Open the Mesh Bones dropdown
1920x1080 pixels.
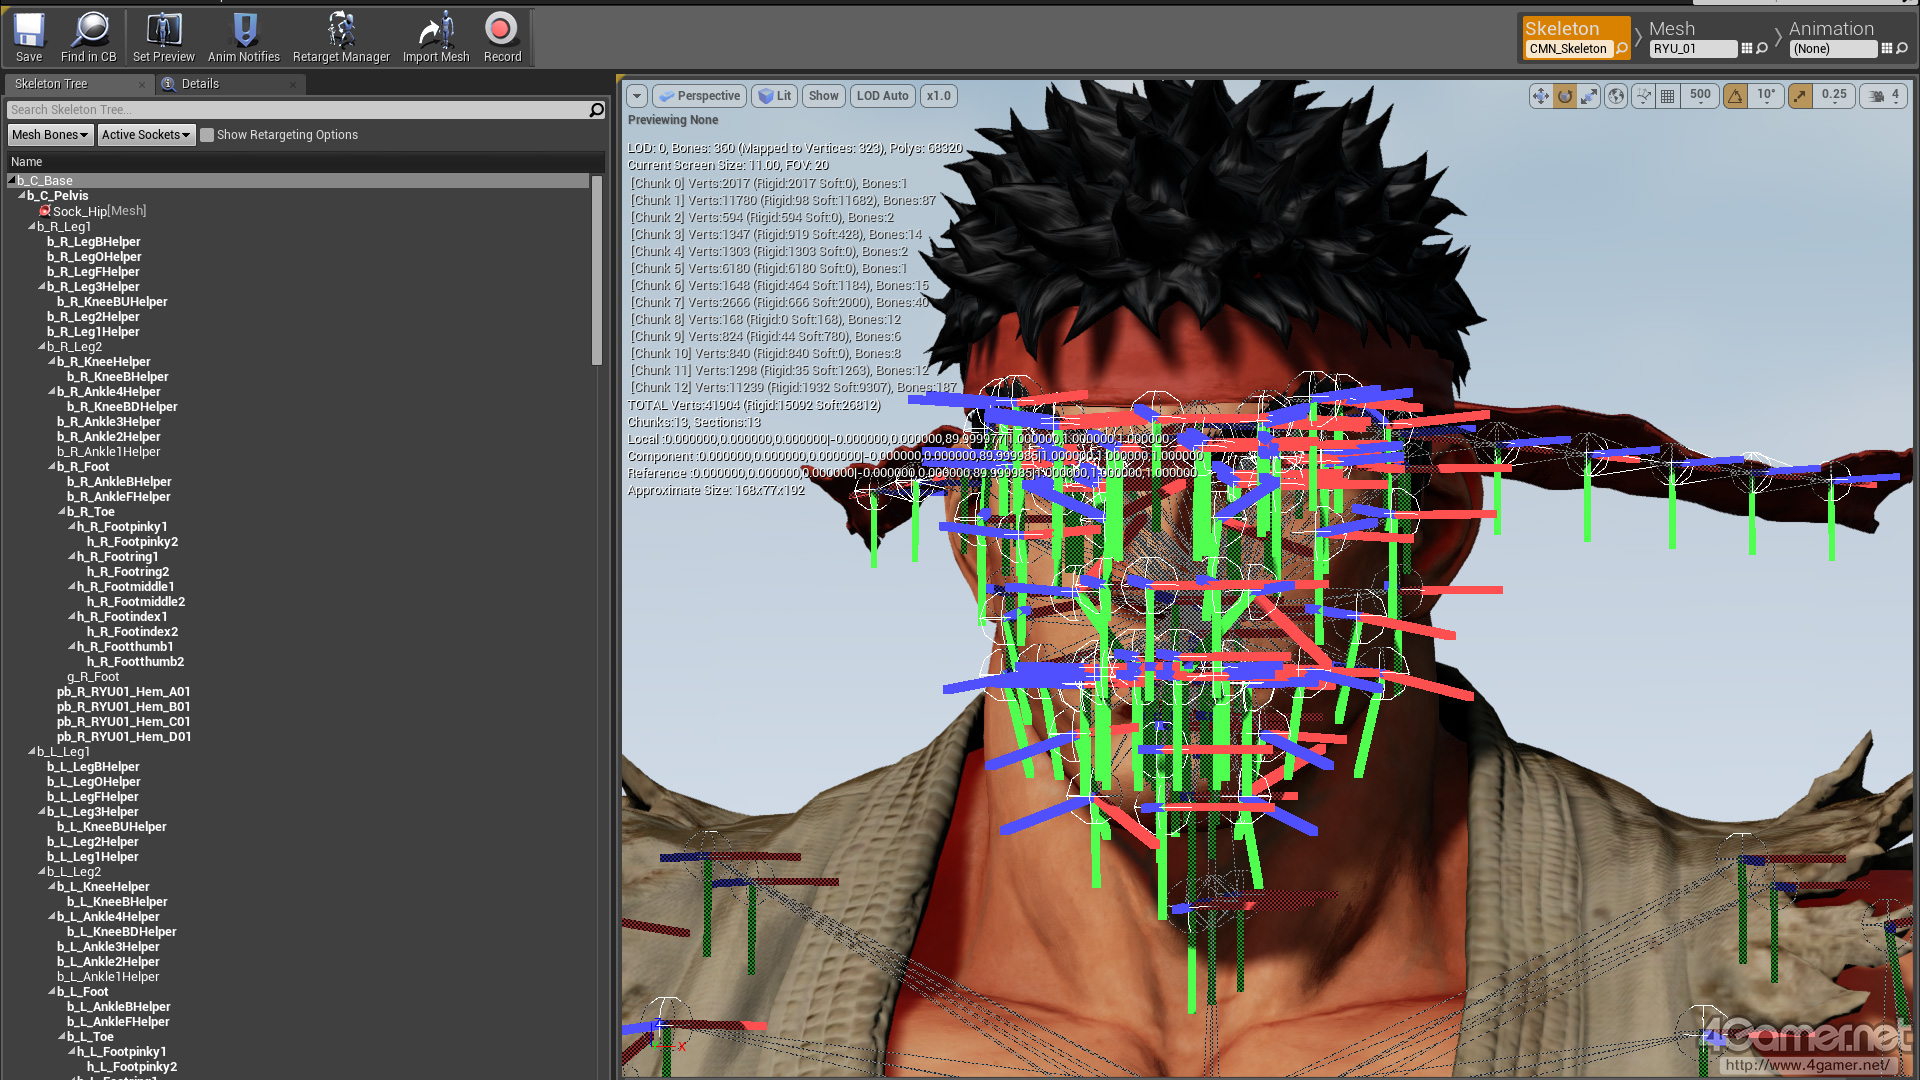click(50, 135)
